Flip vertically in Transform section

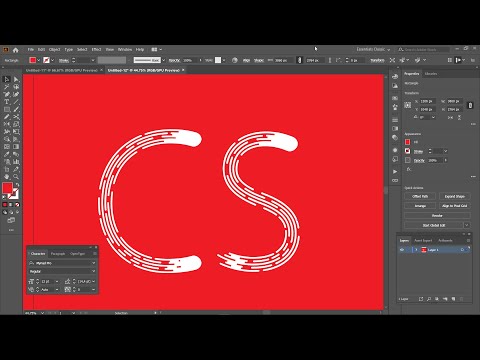click(459, 117)
